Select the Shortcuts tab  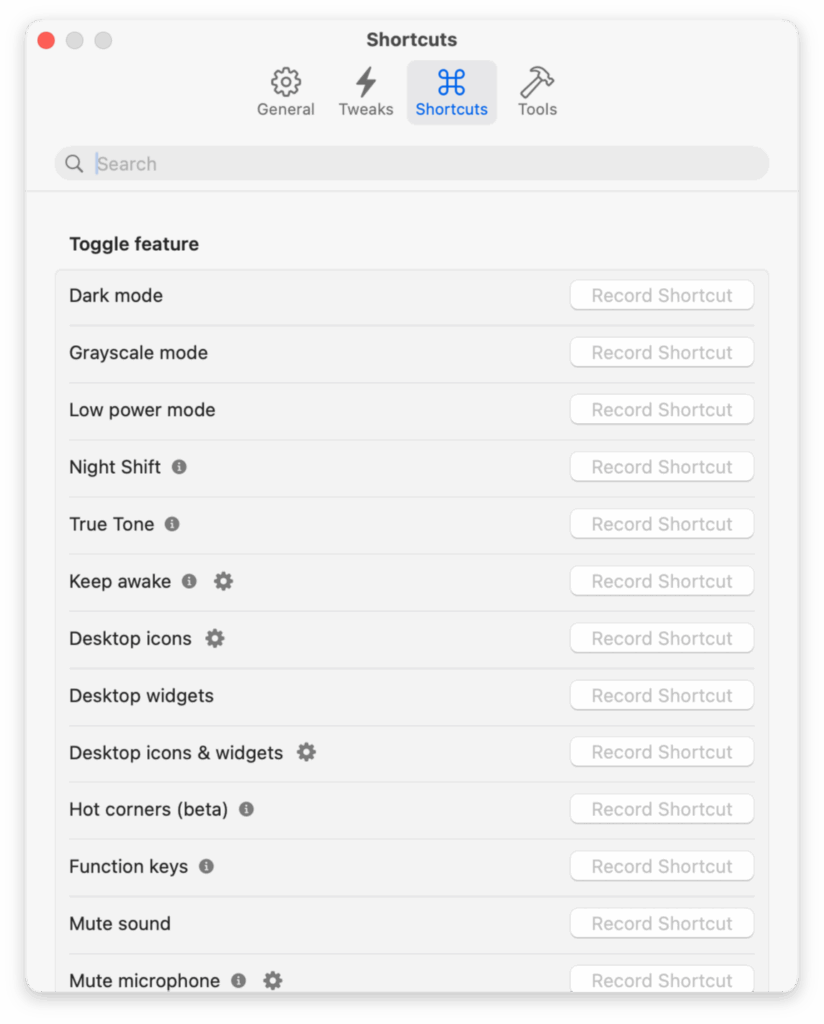click(x=452, y=92)
